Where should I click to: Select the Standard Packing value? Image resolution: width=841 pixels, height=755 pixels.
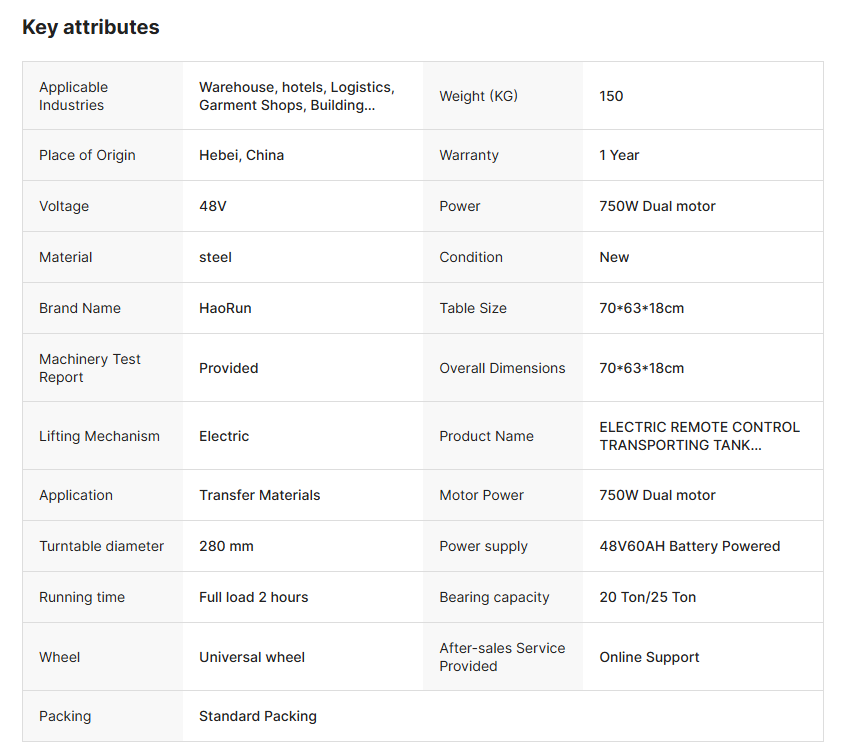click(x=257, y=716)
